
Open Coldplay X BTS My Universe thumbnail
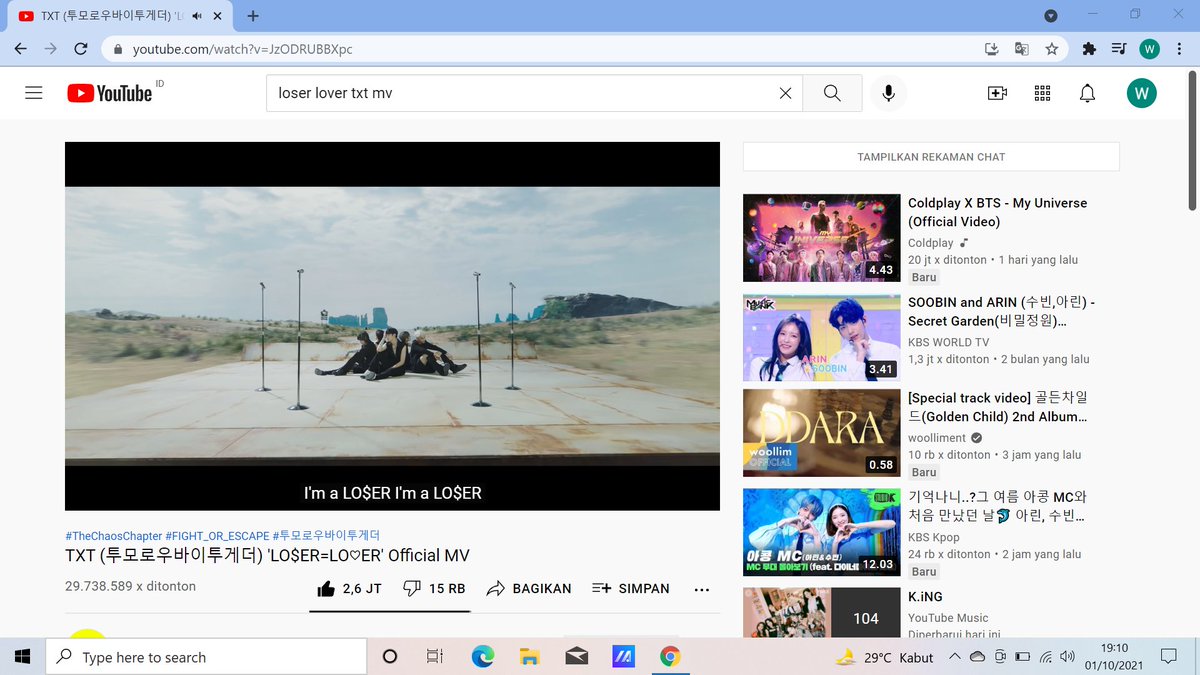tap(822, 238)
